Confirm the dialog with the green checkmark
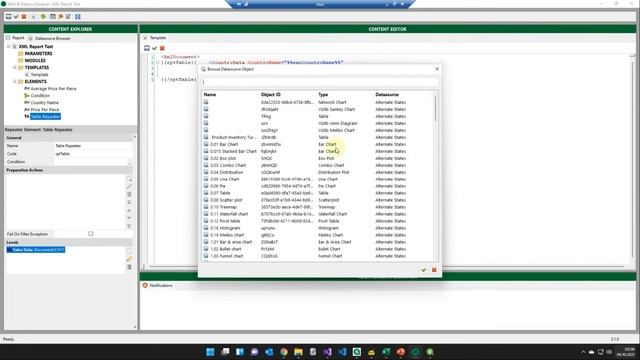The width and height of the screenshot is (640, 360). [424, 270]
